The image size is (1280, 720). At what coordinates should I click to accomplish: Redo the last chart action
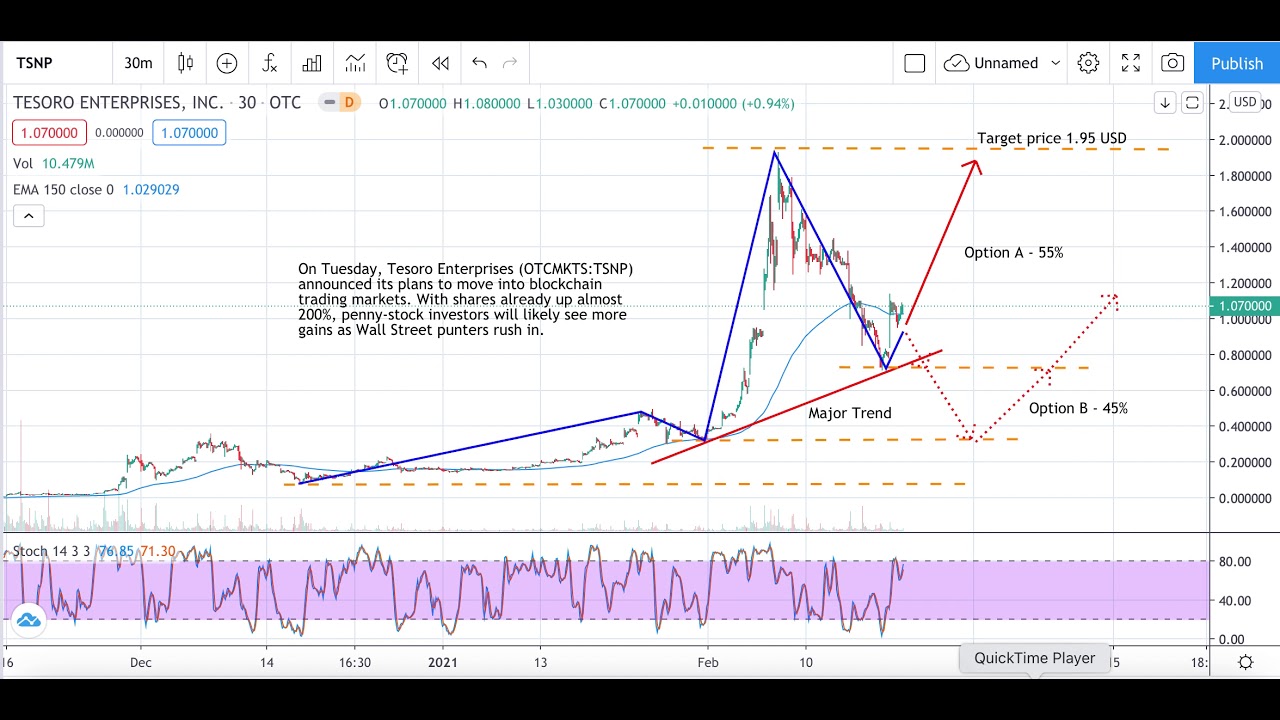coord(510,63)
